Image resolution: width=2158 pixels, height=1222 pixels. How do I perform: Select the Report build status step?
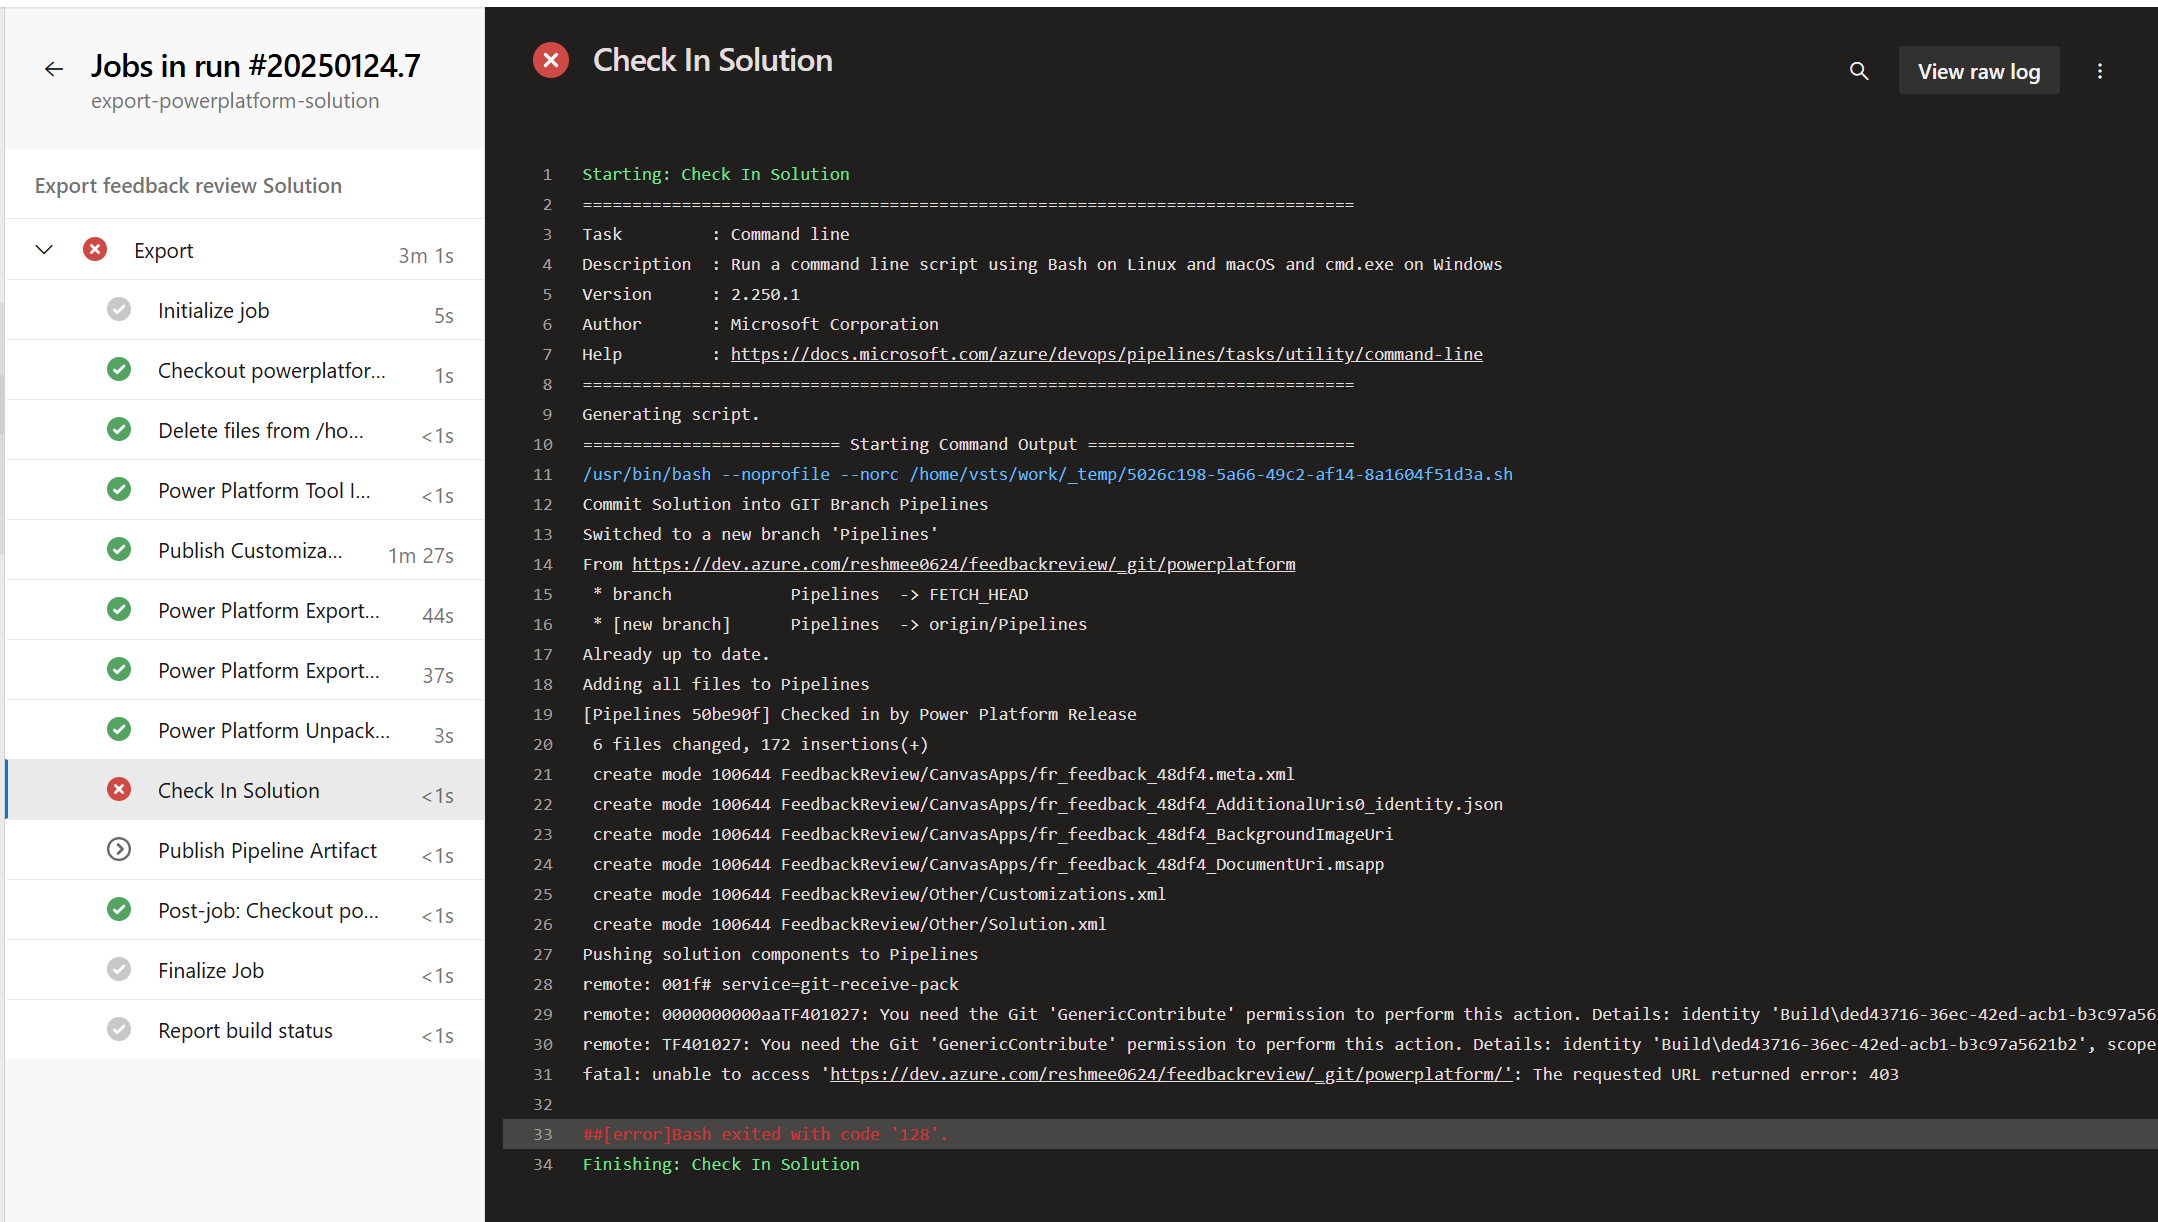pos(245,1030)
